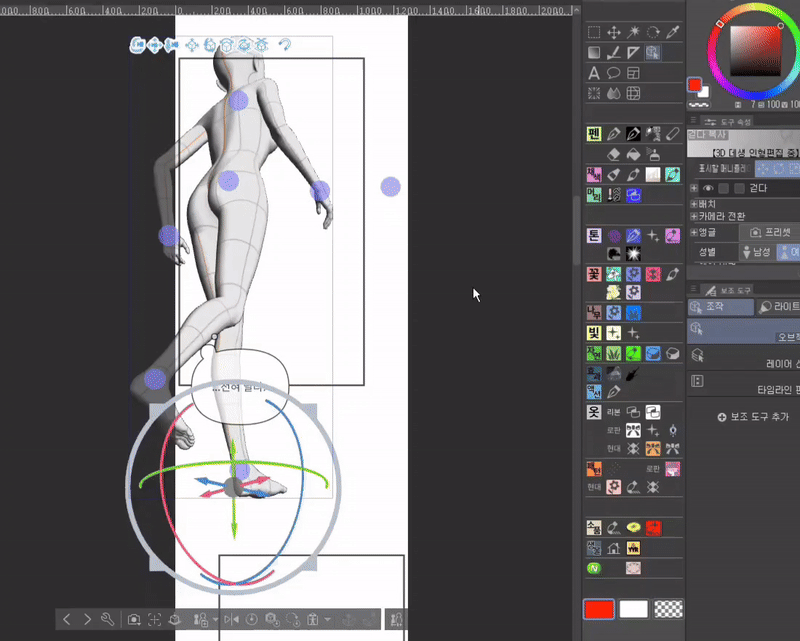Image resolution: width=800 pixels, height=641 pixels.
Task: Select the red main color swatch at bottom
Action: 599,609
